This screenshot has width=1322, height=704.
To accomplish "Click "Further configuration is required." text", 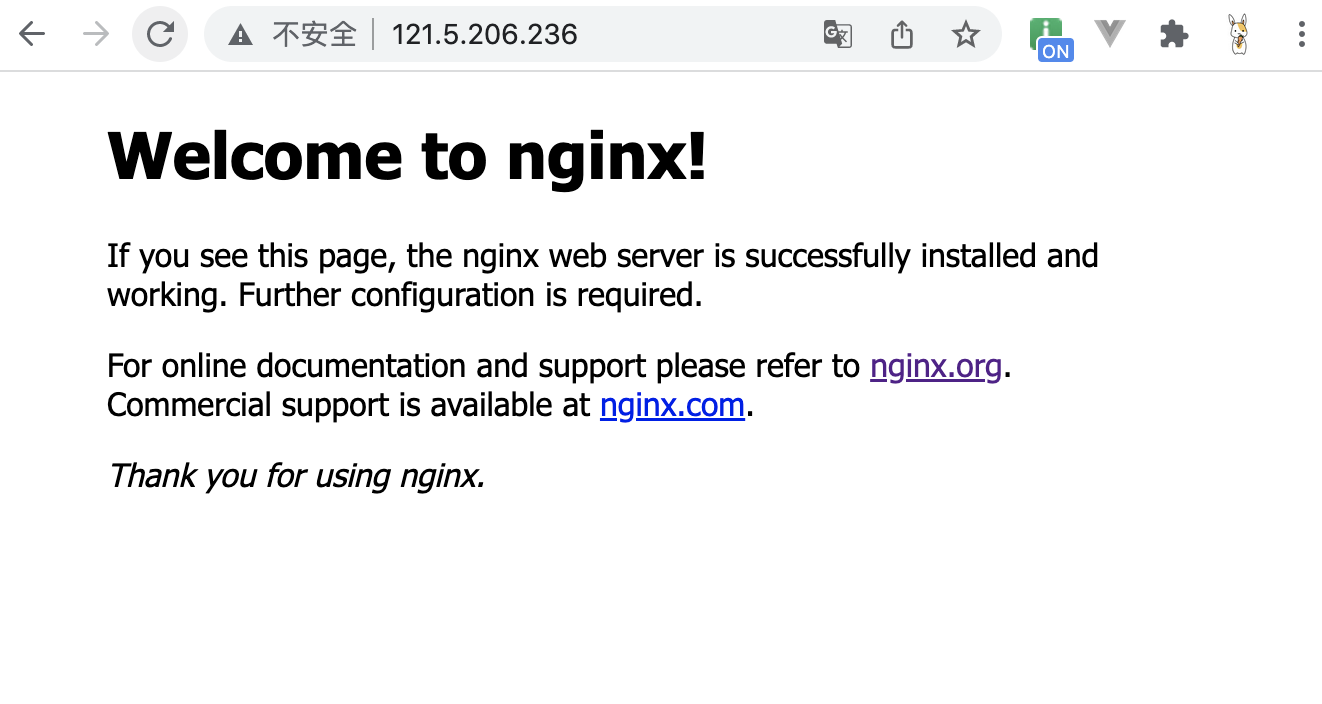I will 471,296.
